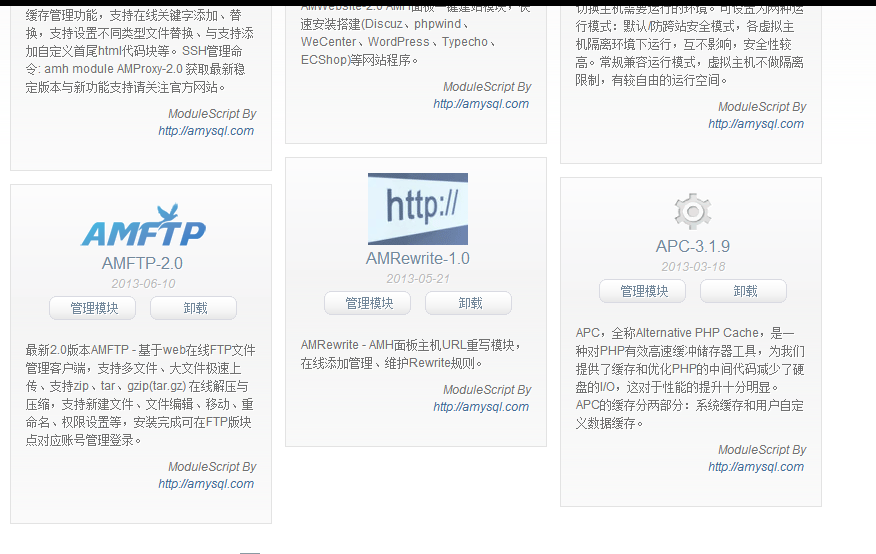
Task: Click the APC gear icon
Action: (x=692, y=212)
